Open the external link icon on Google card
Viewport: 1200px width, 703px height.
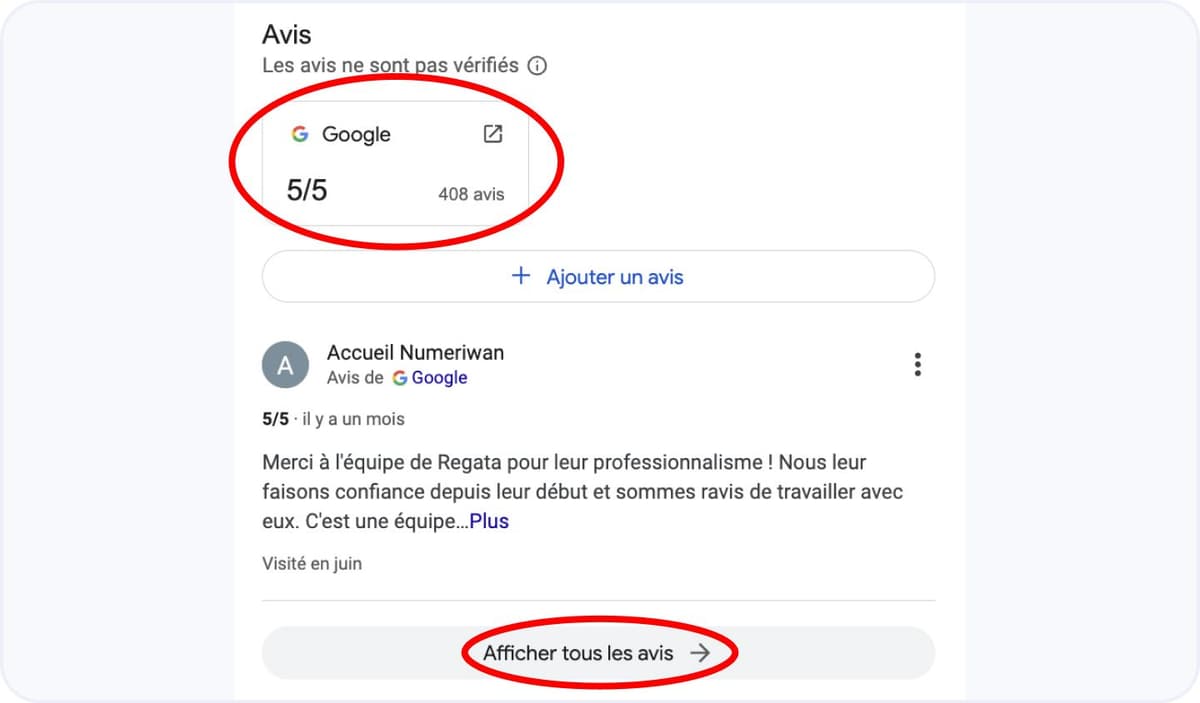coord(493,134)
